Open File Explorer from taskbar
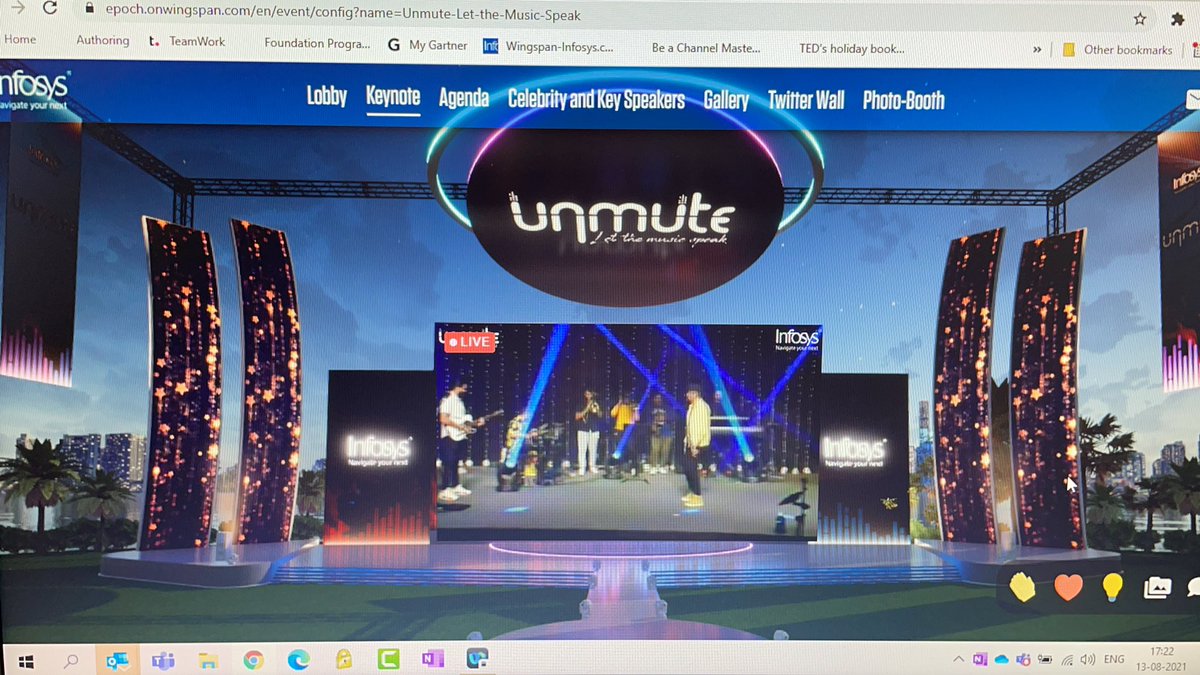This screenshot has width=1200, height=675. point(207,660)
